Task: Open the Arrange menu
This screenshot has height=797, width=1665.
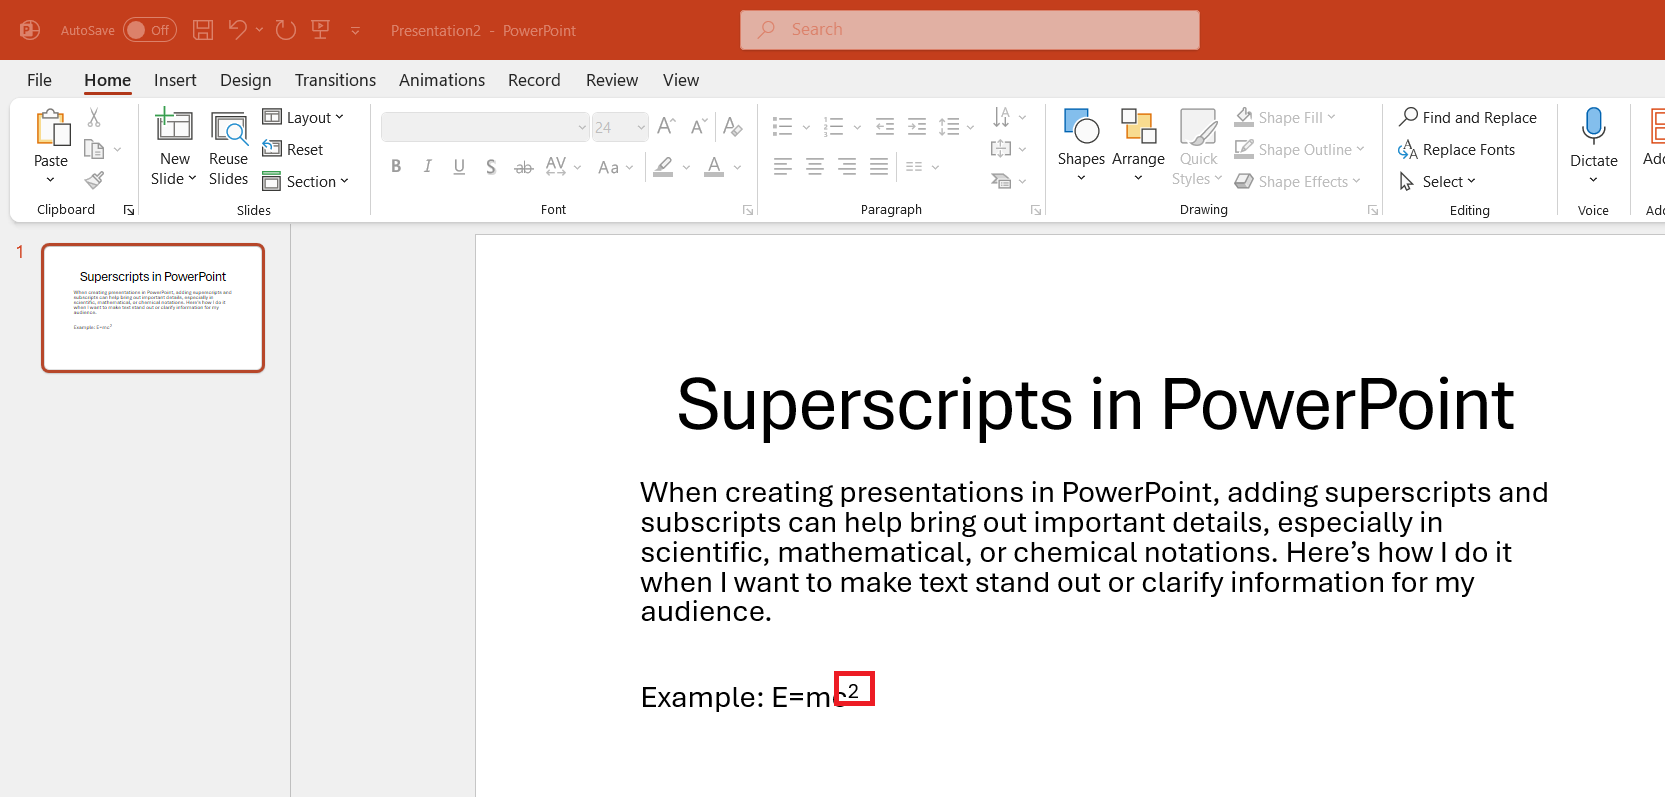Action: click(1138, 146)
